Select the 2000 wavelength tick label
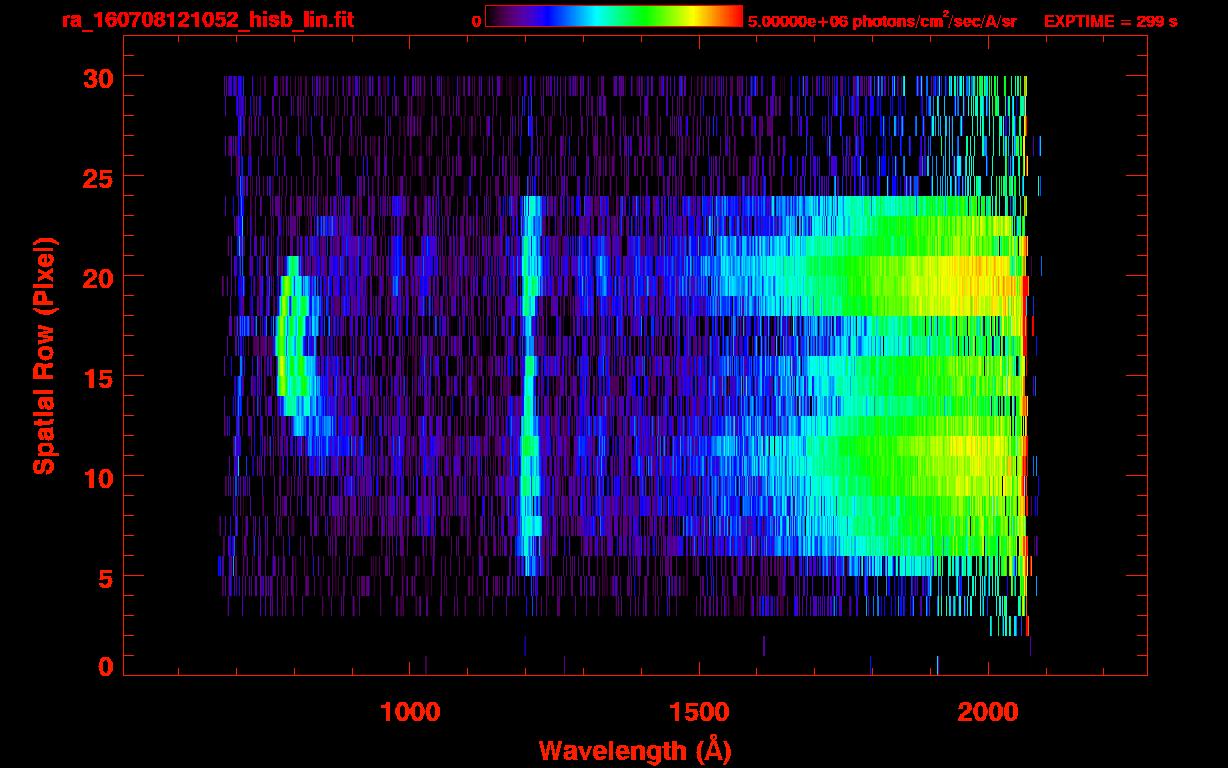The image size is (1228, 768). coord(988,712)
